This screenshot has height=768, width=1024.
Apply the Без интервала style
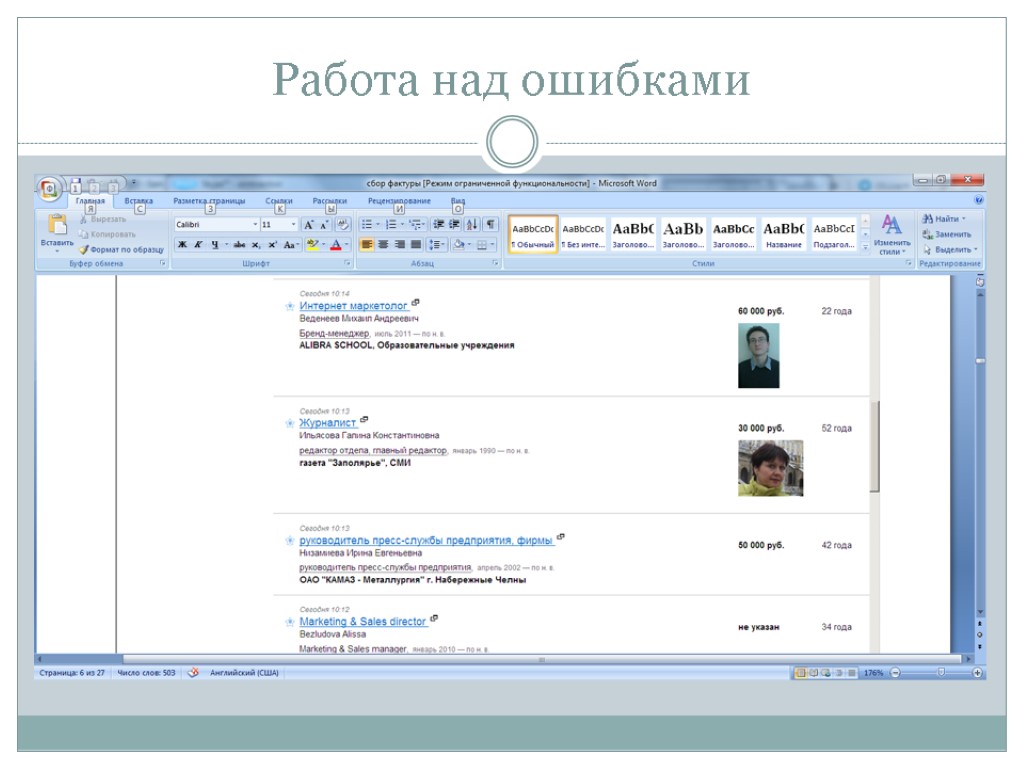583,235
